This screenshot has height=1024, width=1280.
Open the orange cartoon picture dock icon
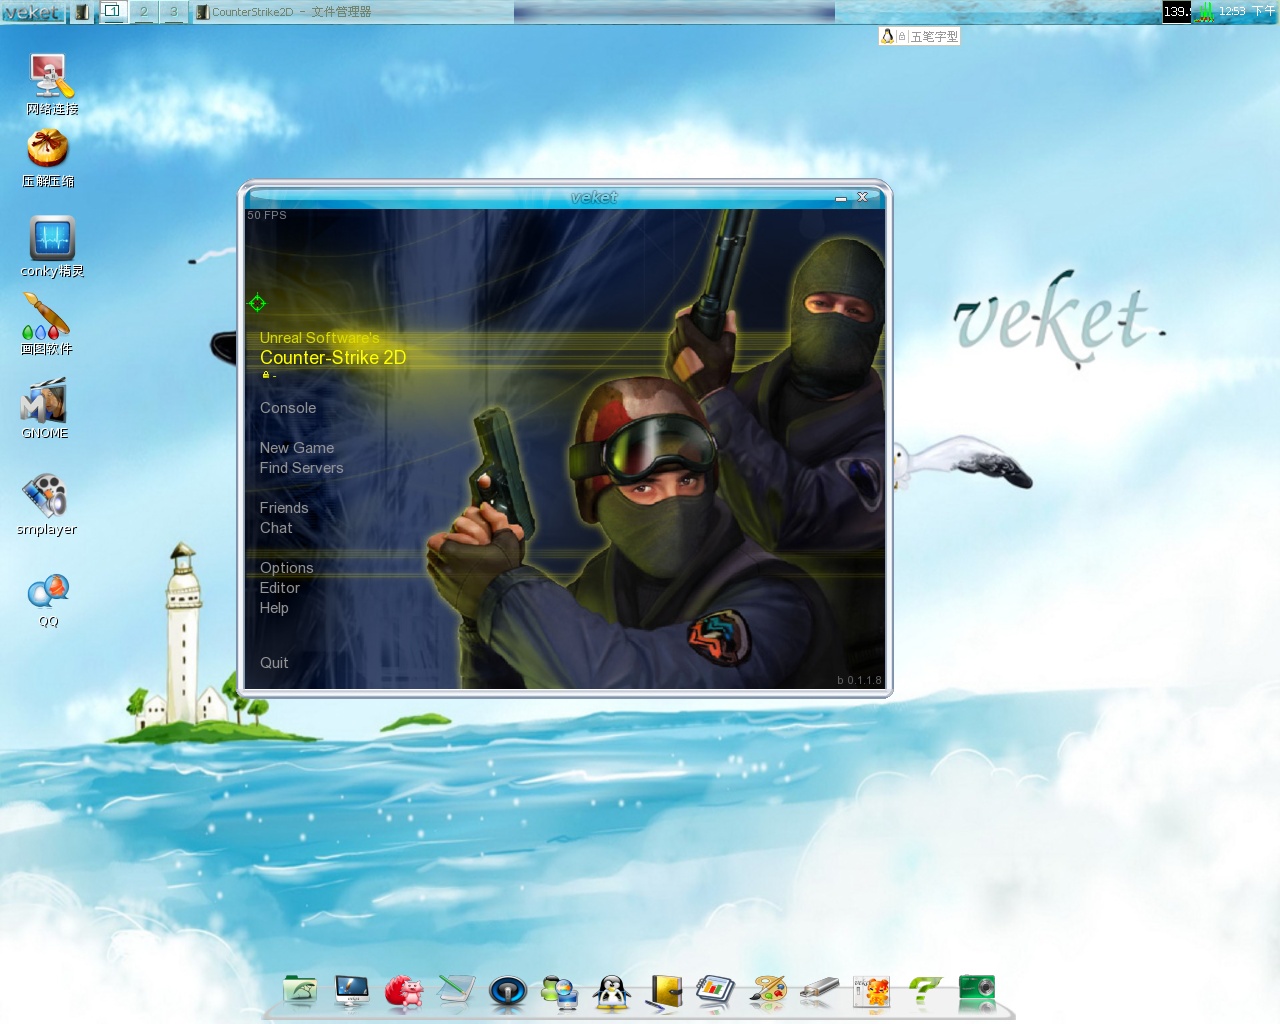tap(872, 992)
